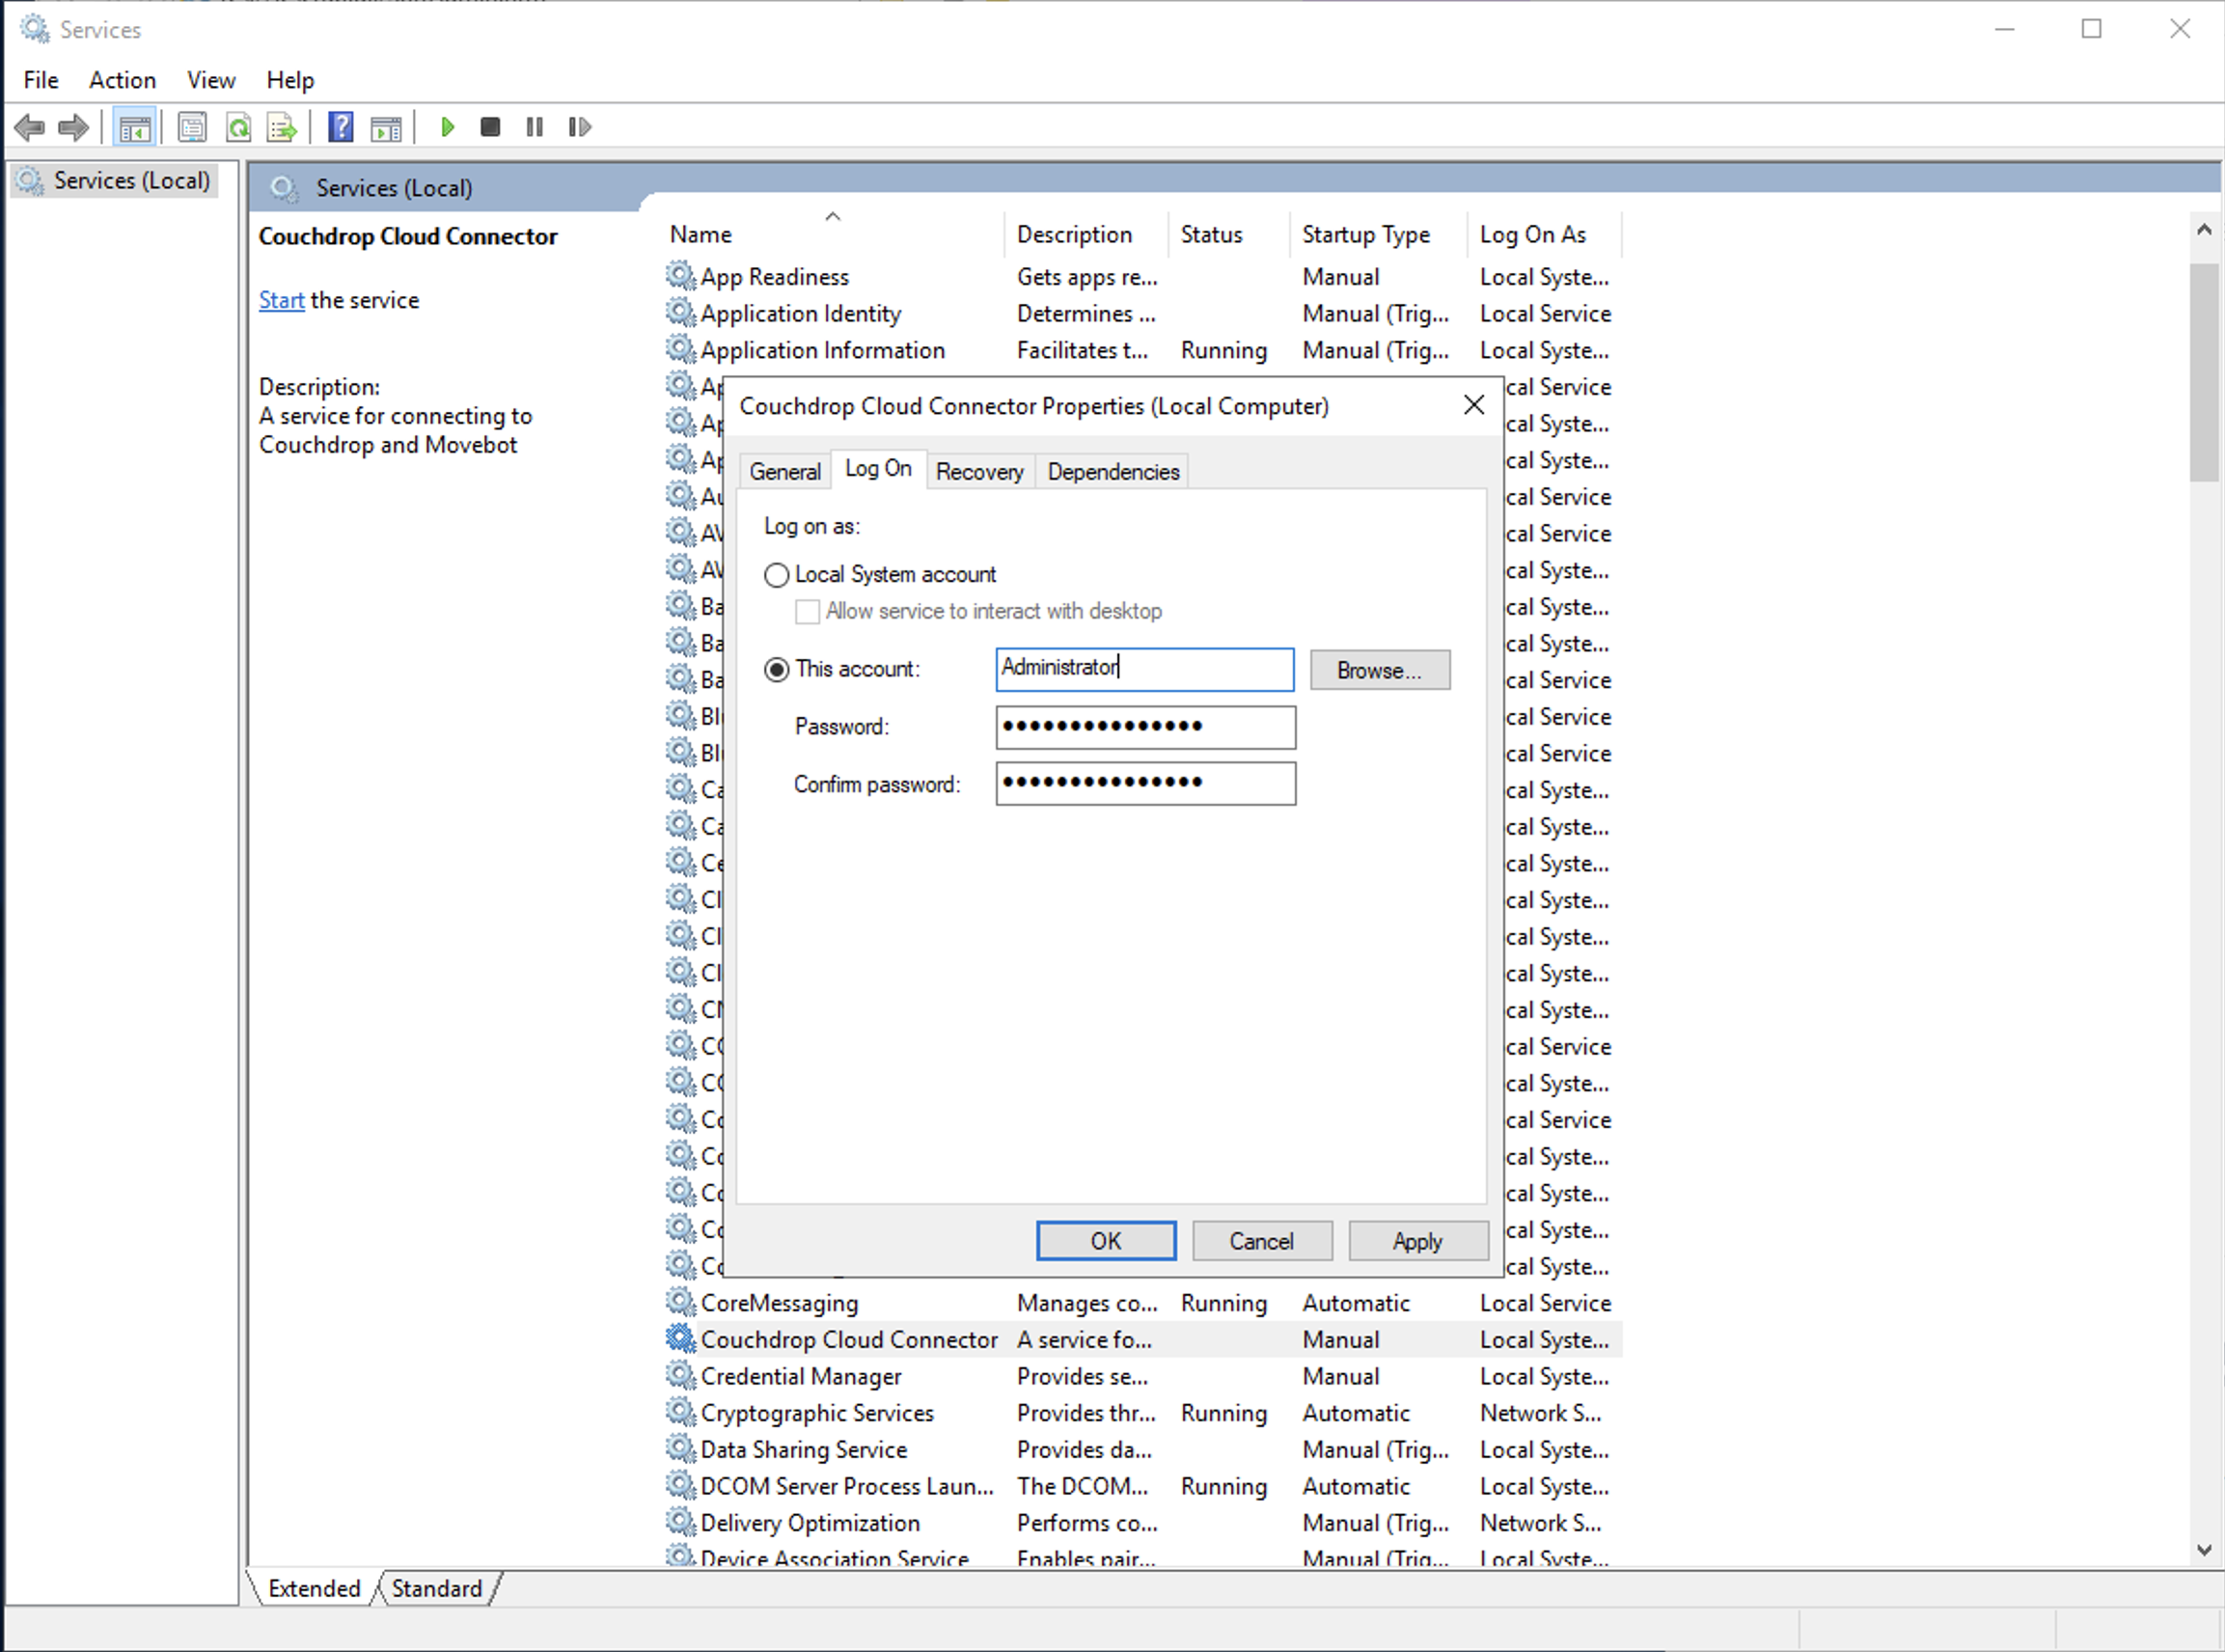Screen dimensions: 2225x1652
Task: Toggle Allow service to interact with desktop
Action: point(807,611)
